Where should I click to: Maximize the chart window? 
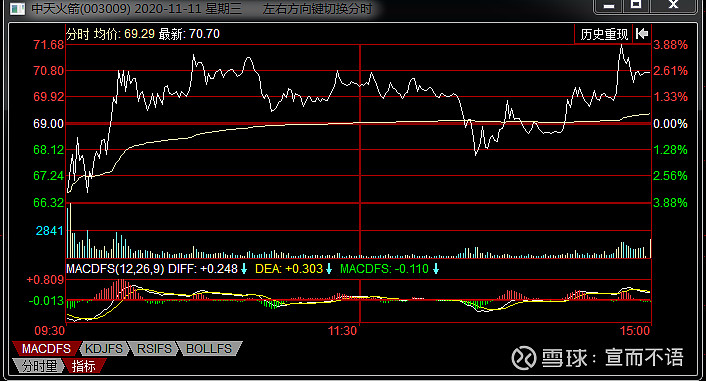pyautogui.click(x=636, y=5)
